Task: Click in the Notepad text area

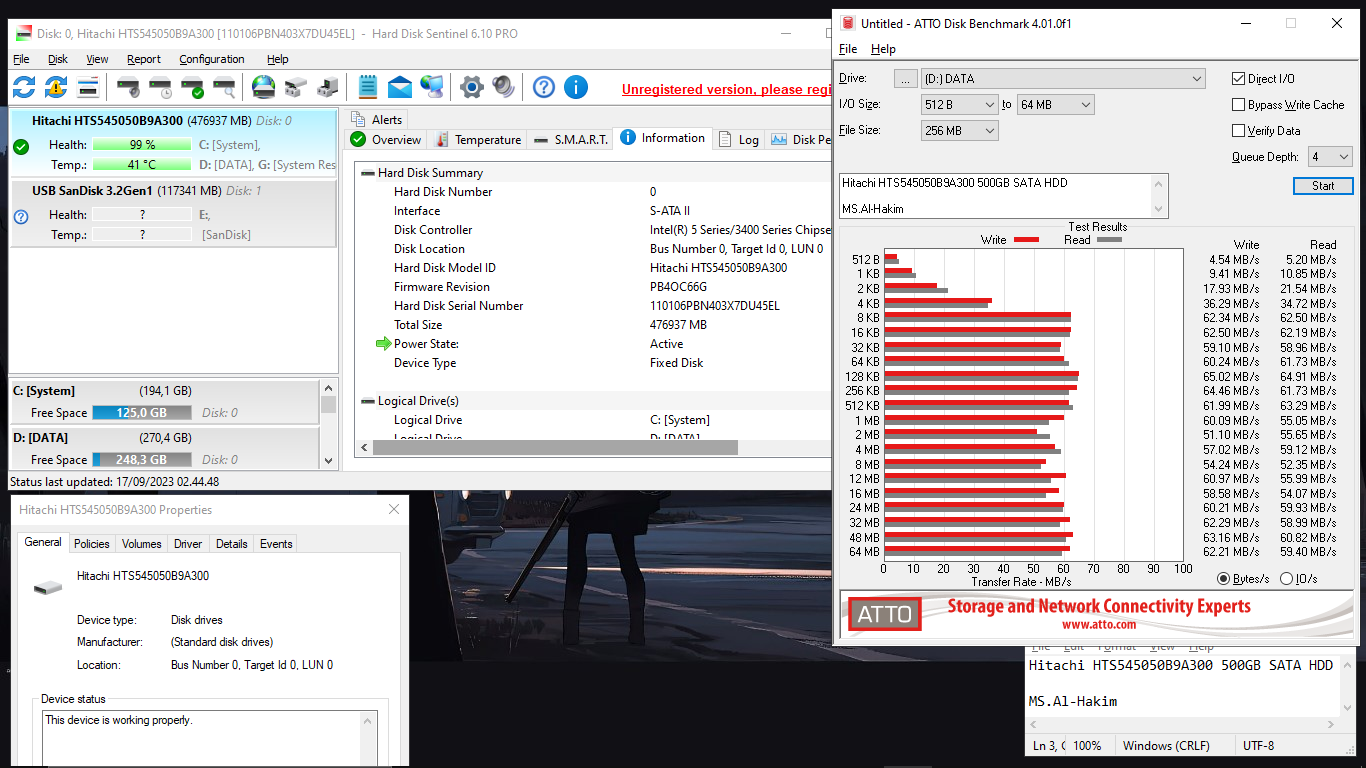Action: tap(1182, 685)
